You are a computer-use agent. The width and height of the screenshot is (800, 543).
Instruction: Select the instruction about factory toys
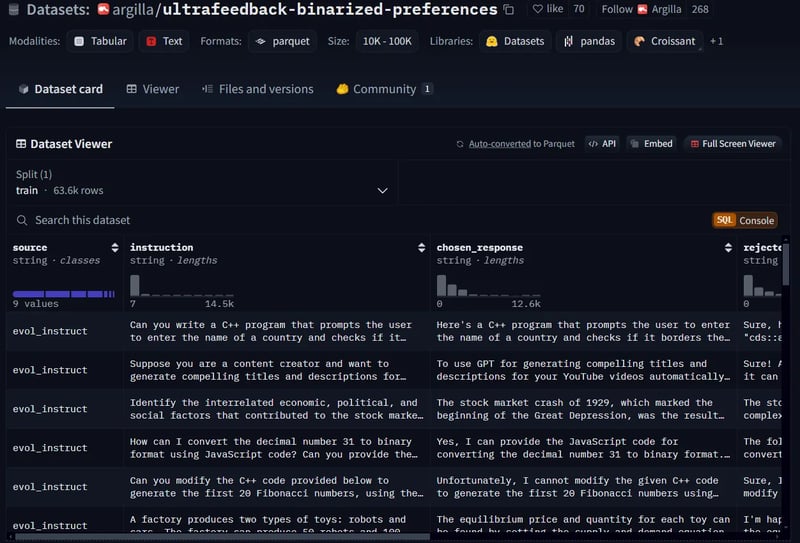click(x=268, y=525)
